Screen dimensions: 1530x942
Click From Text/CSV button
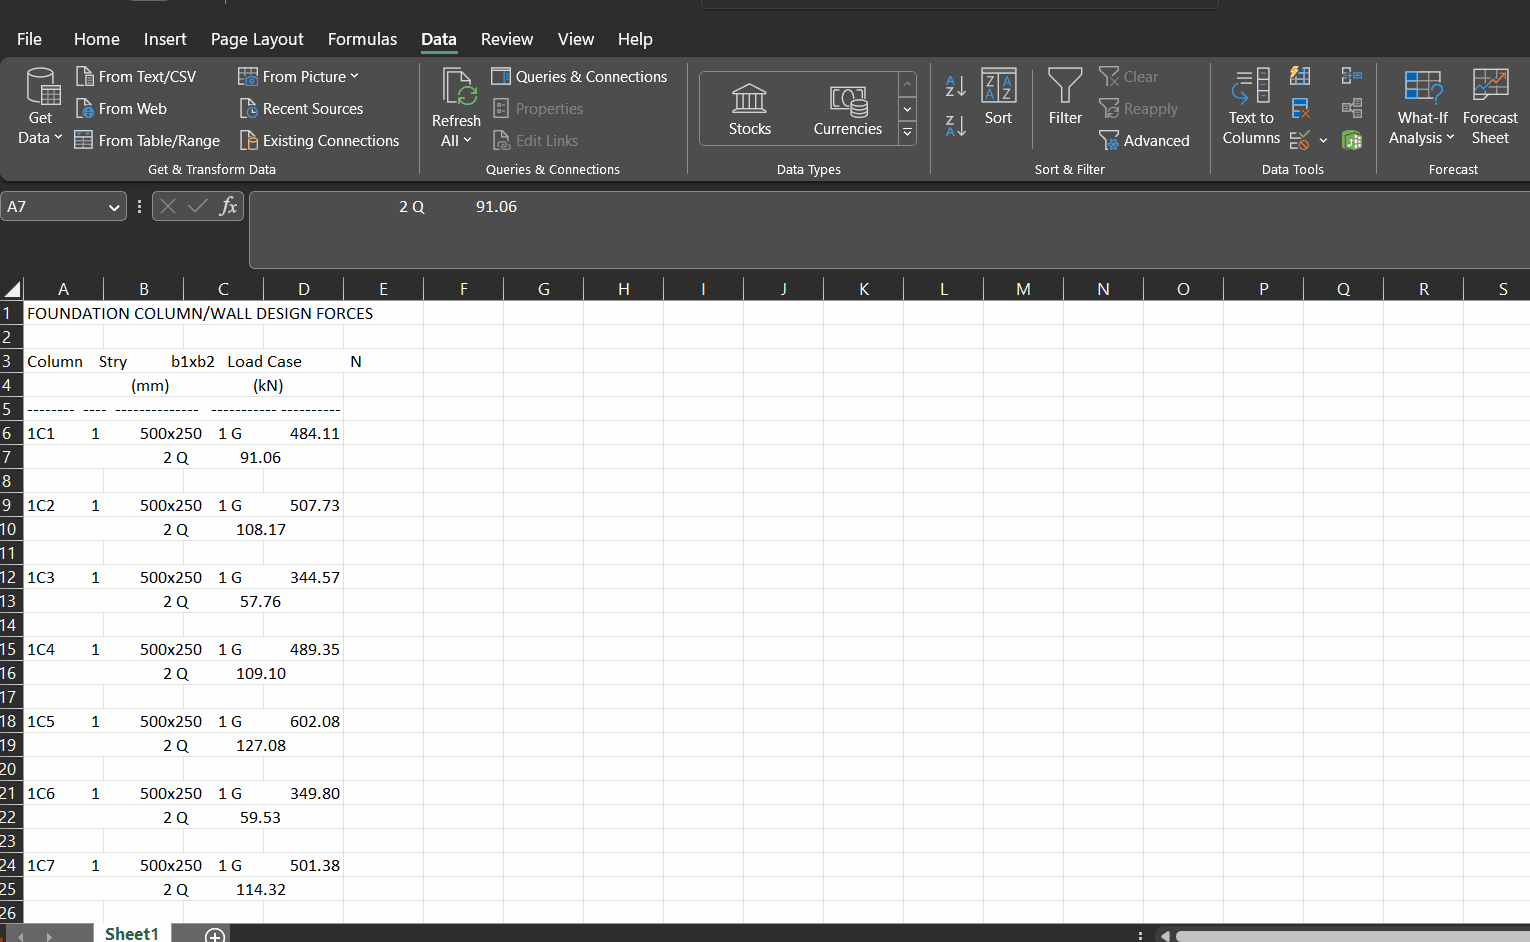pyautogui.click(x=136, y=77)
